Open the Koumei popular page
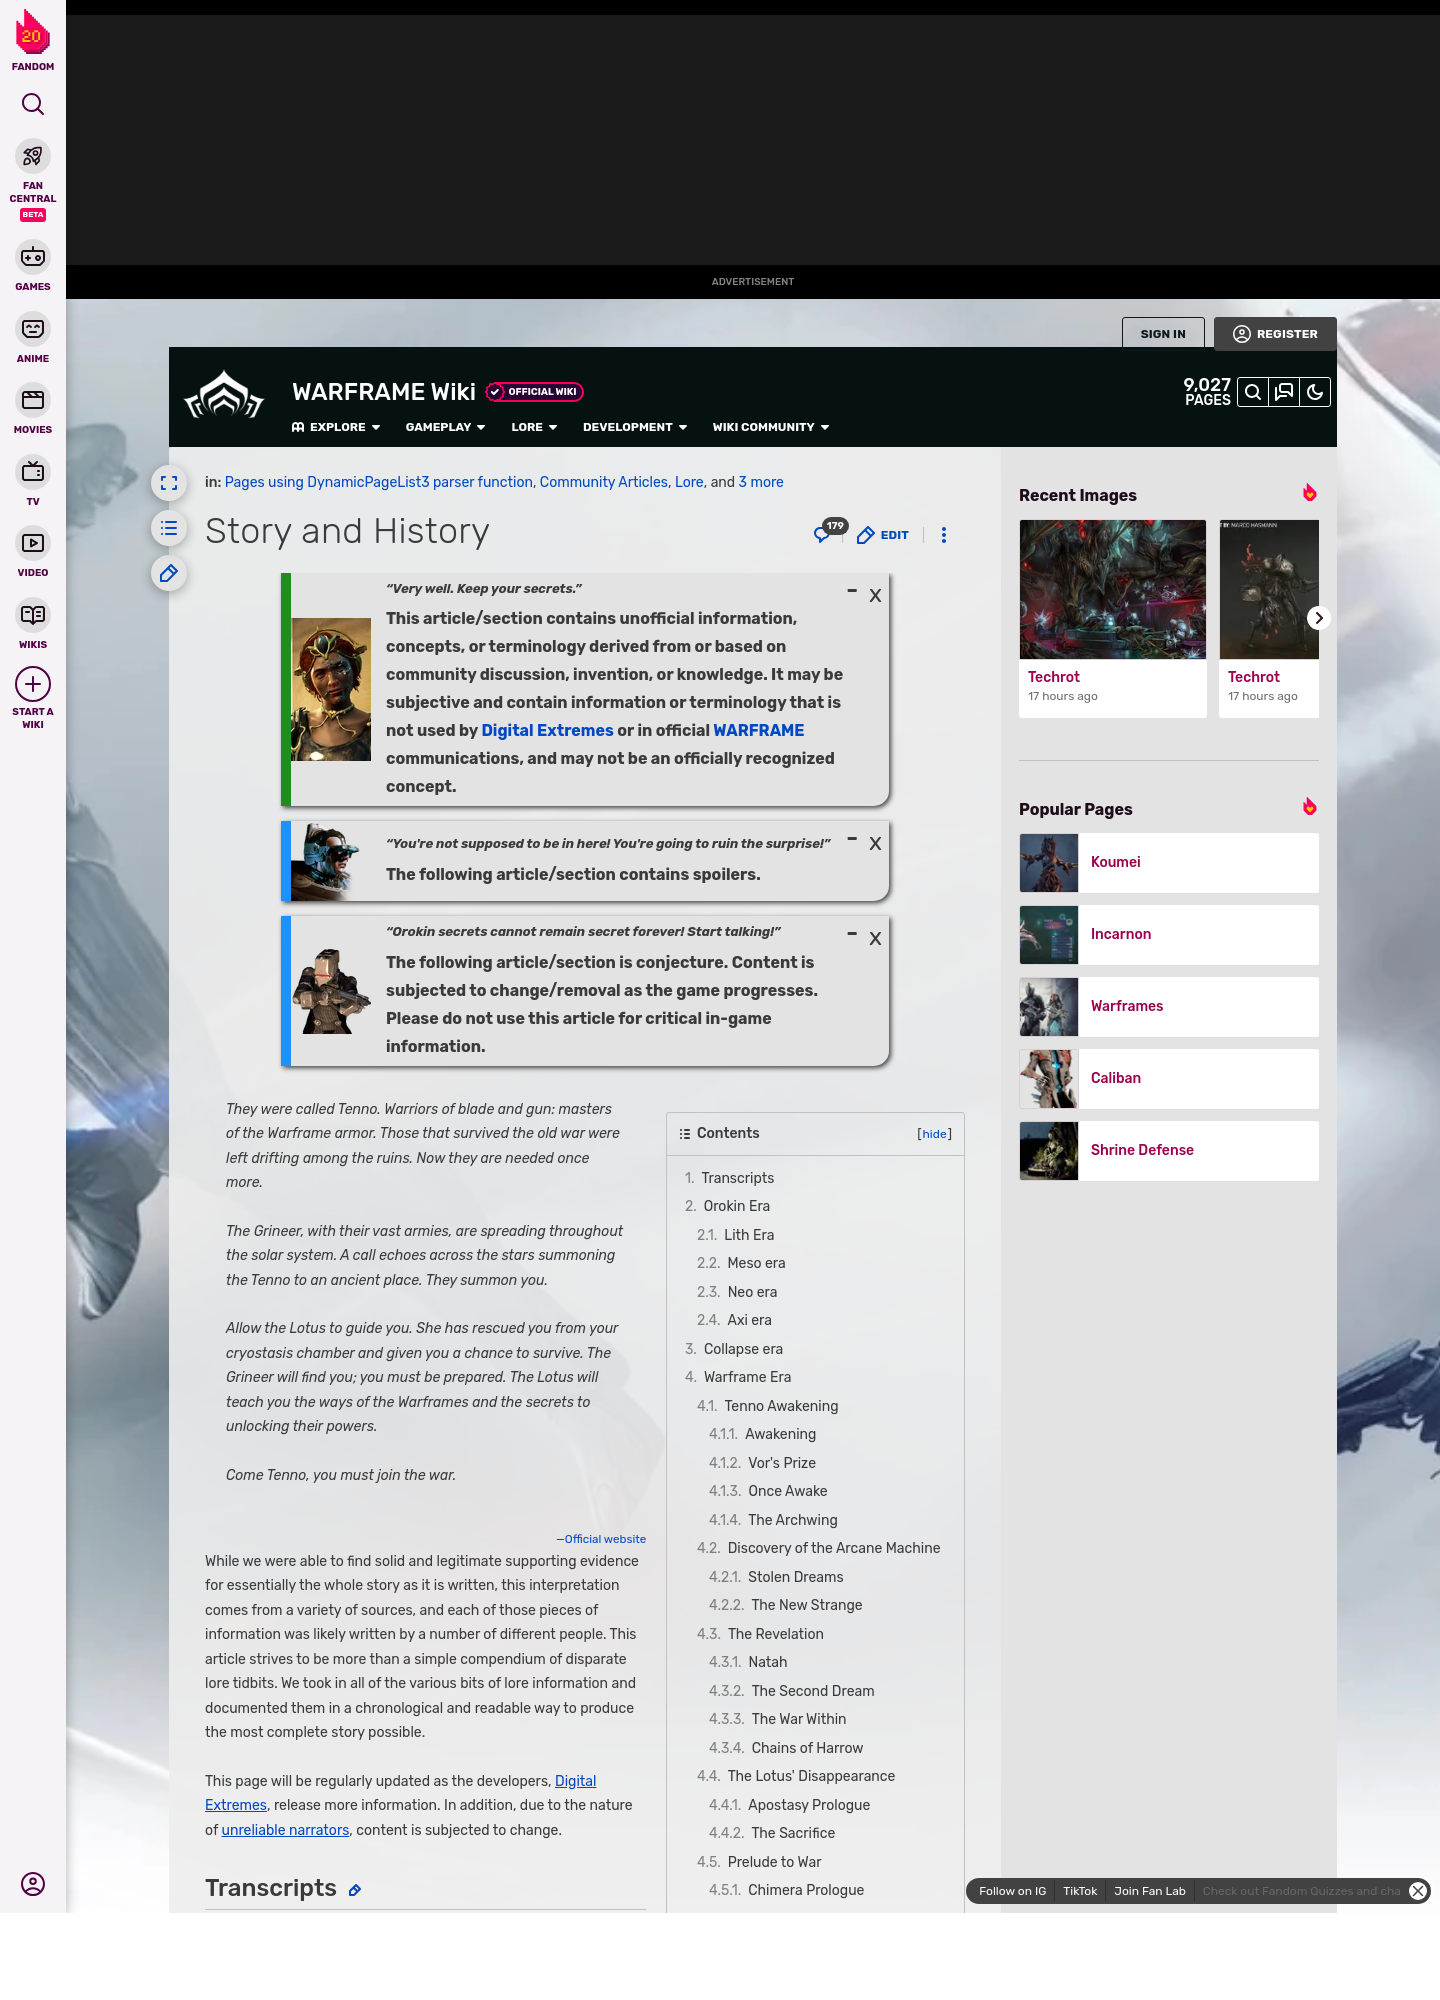This screenshot has height=2000, width=1440. (1169, 863)
